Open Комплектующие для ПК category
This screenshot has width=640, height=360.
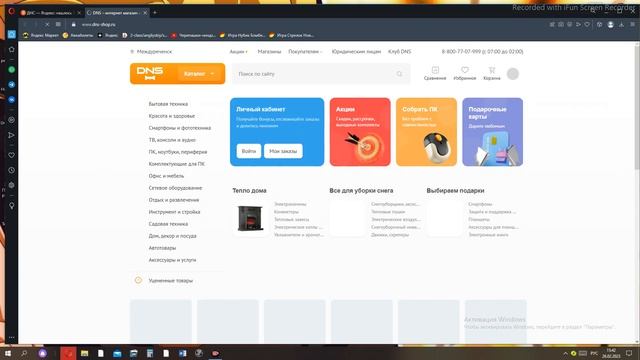[176, 164]
